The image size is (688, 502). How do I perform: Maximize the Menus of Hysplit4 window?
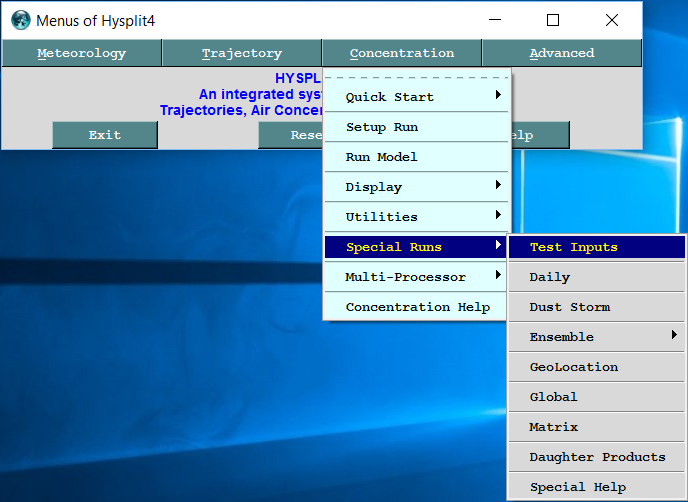click(x=553, y=20)
